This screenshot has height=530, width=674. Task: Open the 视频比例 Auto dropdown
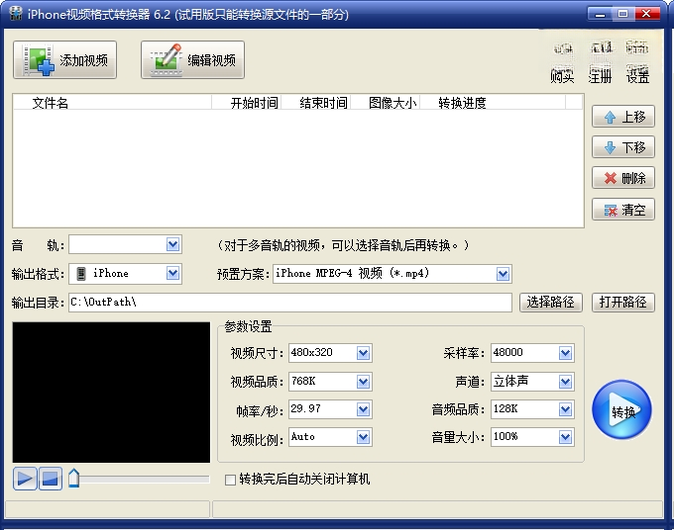(x=363, y=437)
